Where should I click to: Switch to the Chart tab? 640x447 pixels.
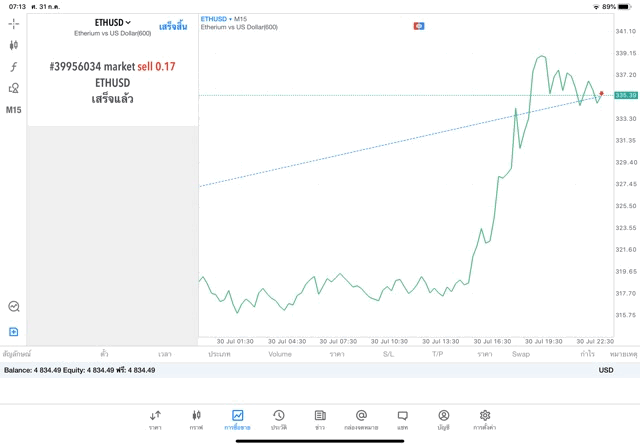(x=196, y=419)
